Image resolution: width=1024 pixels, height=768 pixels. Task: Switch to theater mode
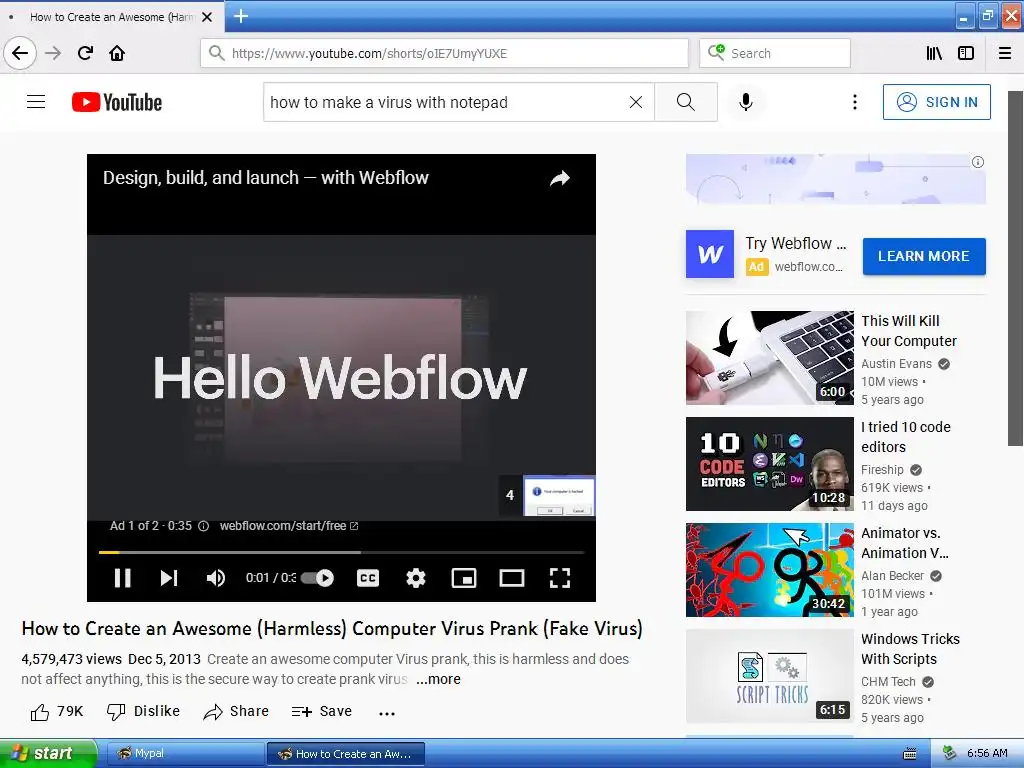[512, 578]
